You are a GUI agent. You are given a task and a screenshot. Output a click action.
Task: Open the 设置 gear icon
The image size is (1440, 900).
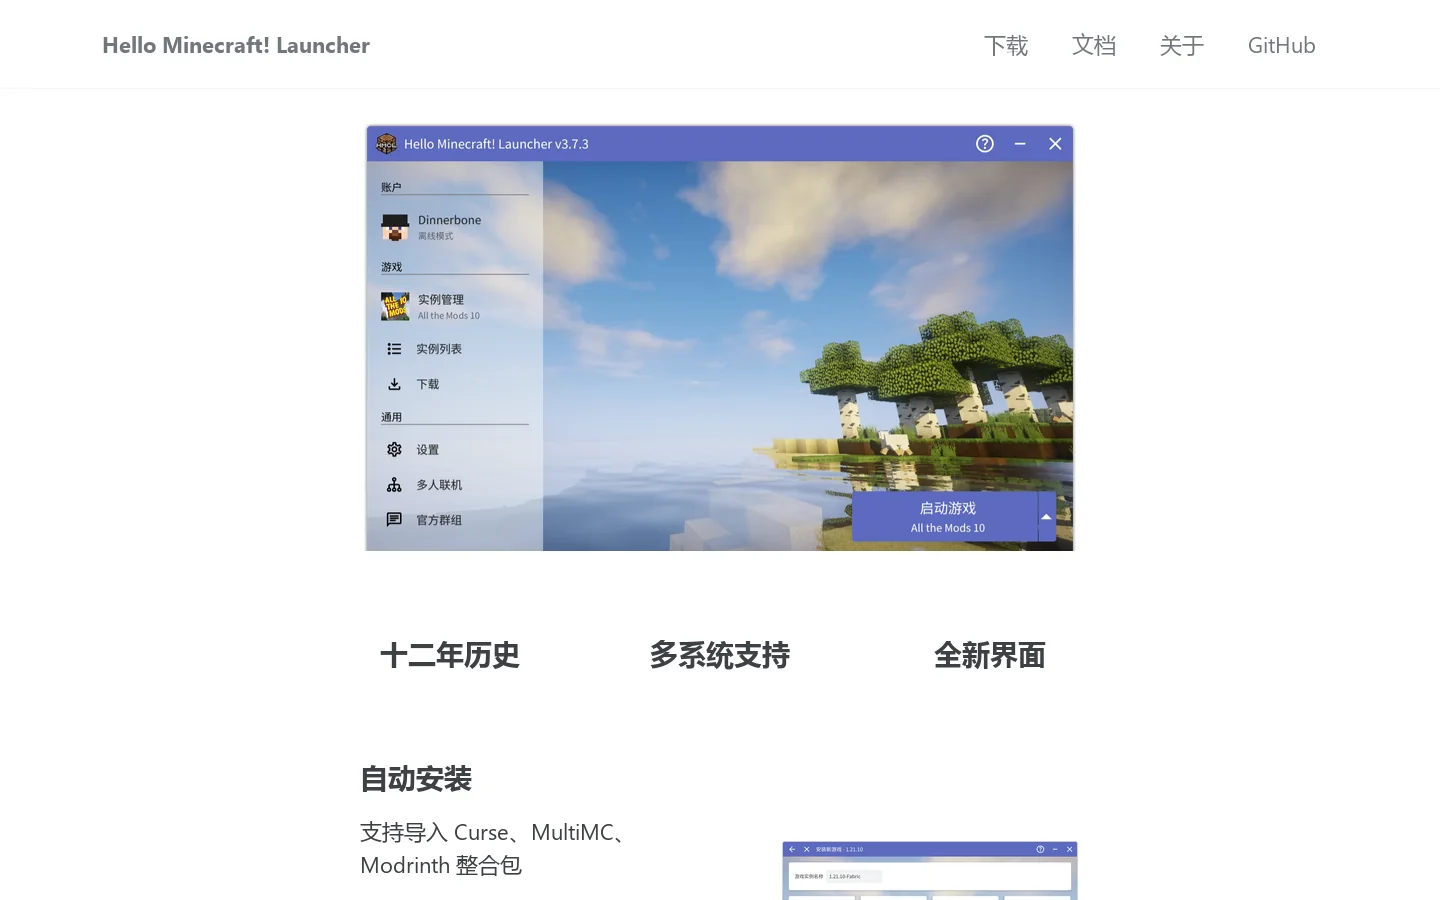[x=394, y=450]
